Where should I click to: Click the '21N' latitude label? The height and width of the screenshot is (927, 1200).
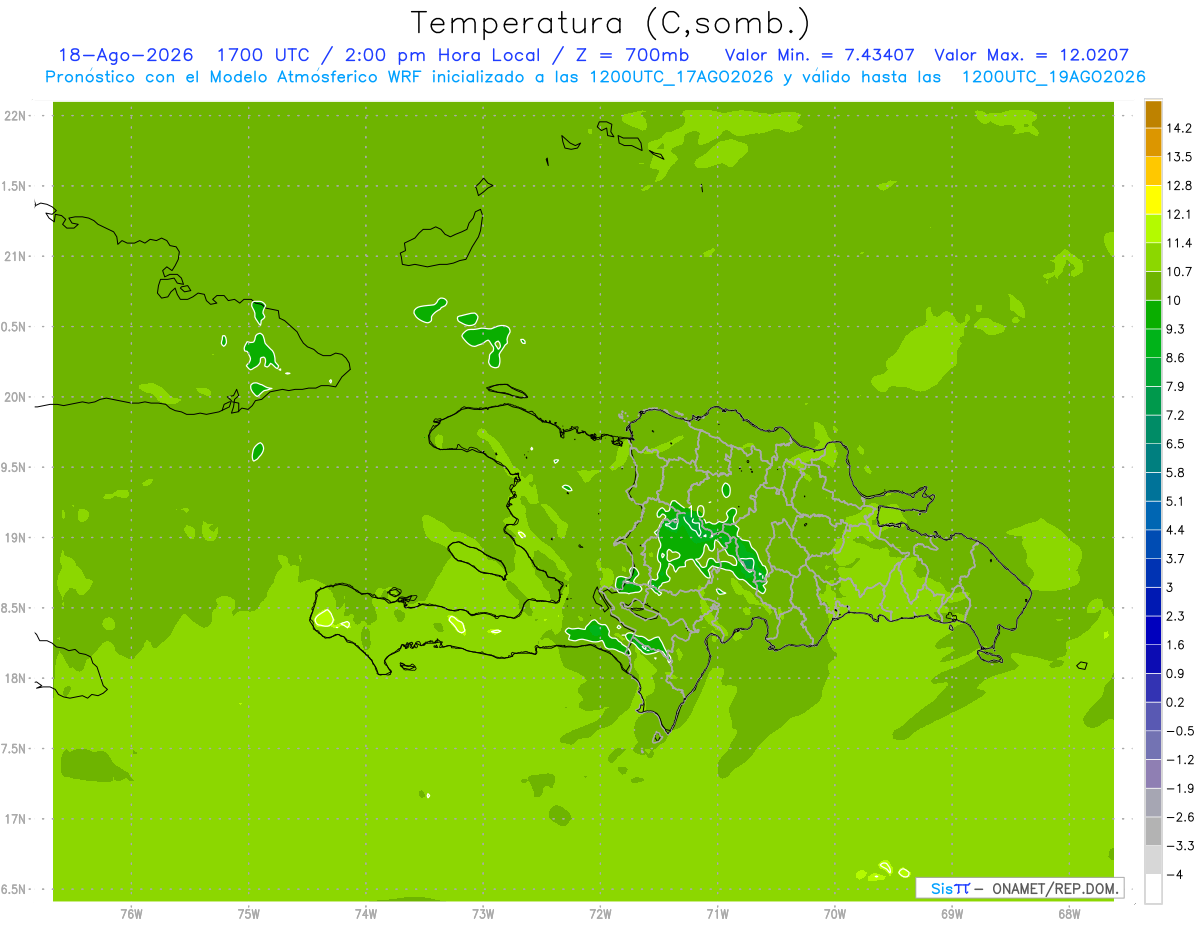15,257
